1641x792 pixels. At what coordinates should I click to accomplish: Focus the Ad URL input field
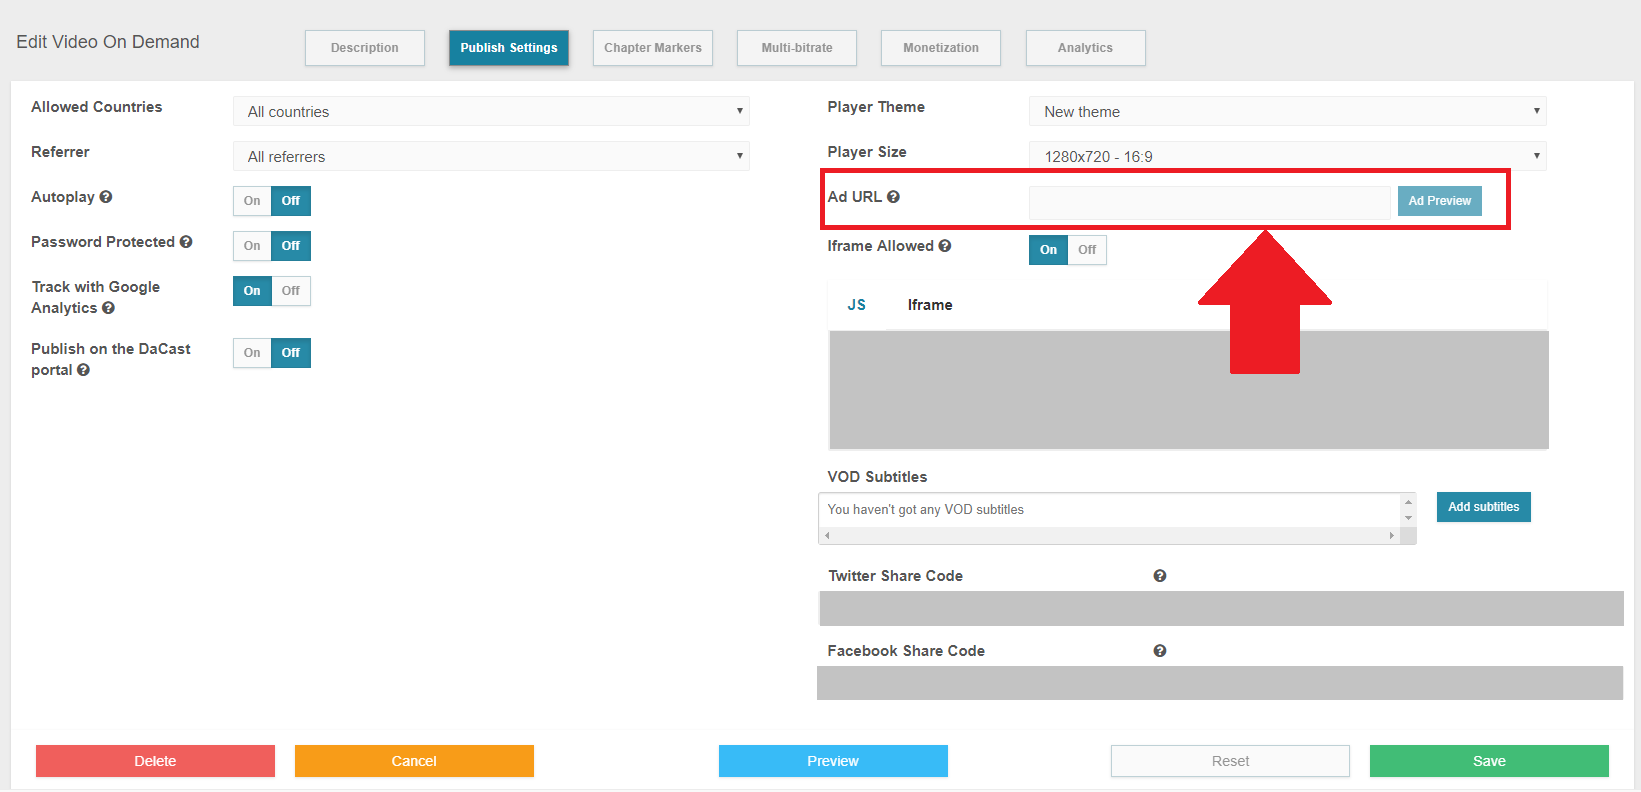[x=1210, y=202]
